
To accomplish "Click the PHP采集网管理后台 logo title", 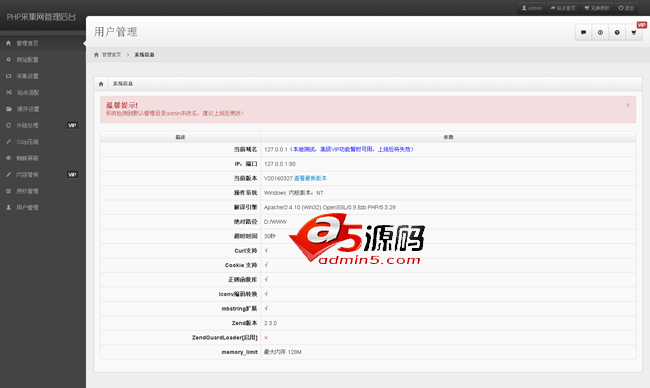I will [x=41, y=17].
